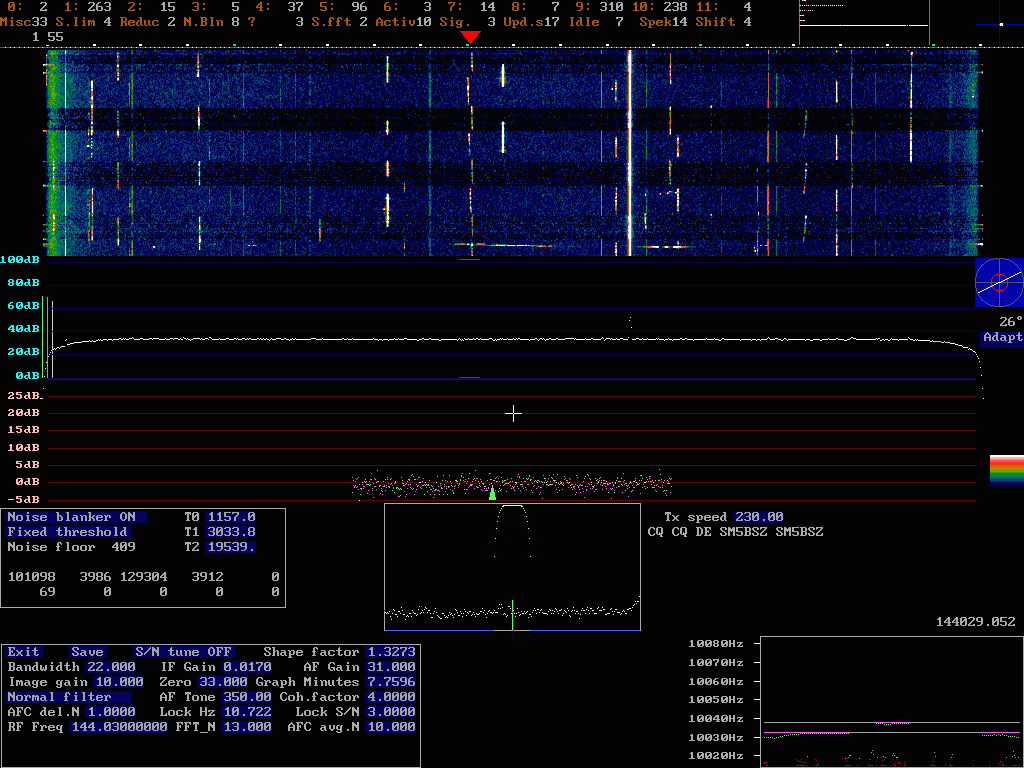Screen dimensions: 1024x768
Task: Edit the T2 value 19539.
Action: 231,547
